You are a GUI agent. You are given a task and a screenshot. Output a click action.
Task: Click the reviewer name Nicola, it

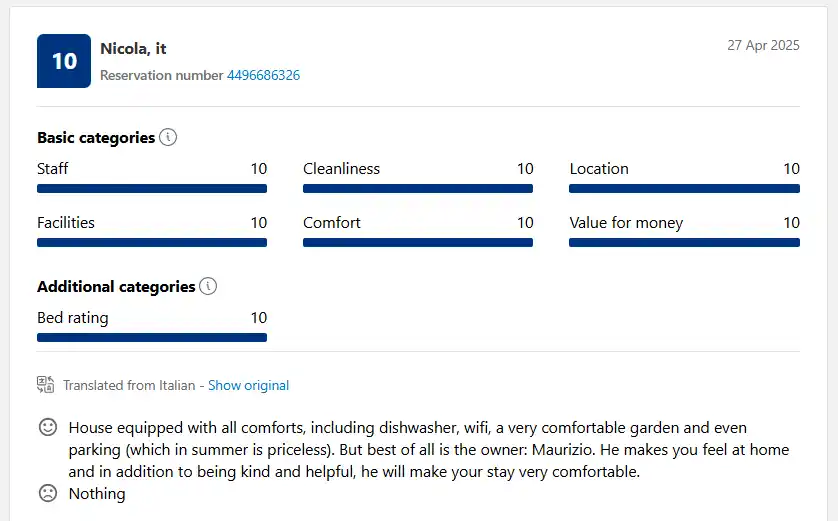click(x=133, y=49)
